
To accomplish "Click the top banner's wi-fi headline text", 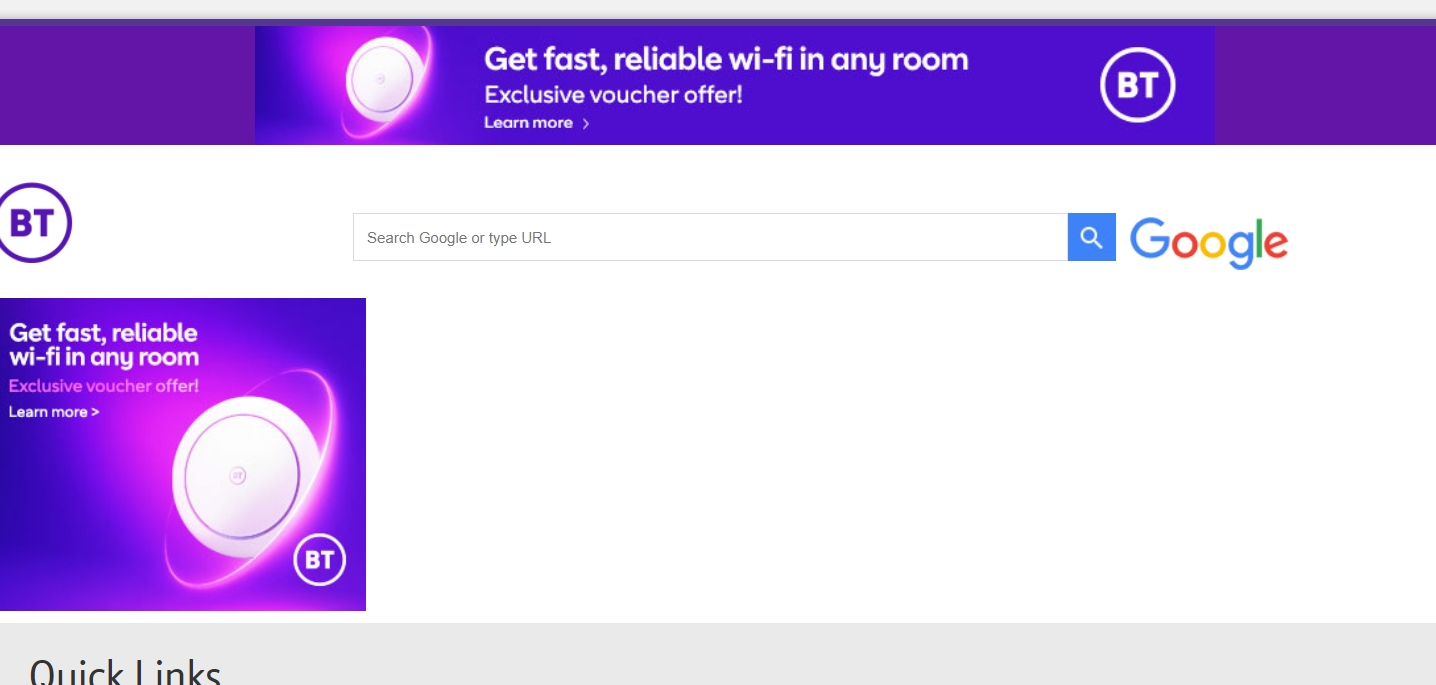I will click(x=726, y=60).
